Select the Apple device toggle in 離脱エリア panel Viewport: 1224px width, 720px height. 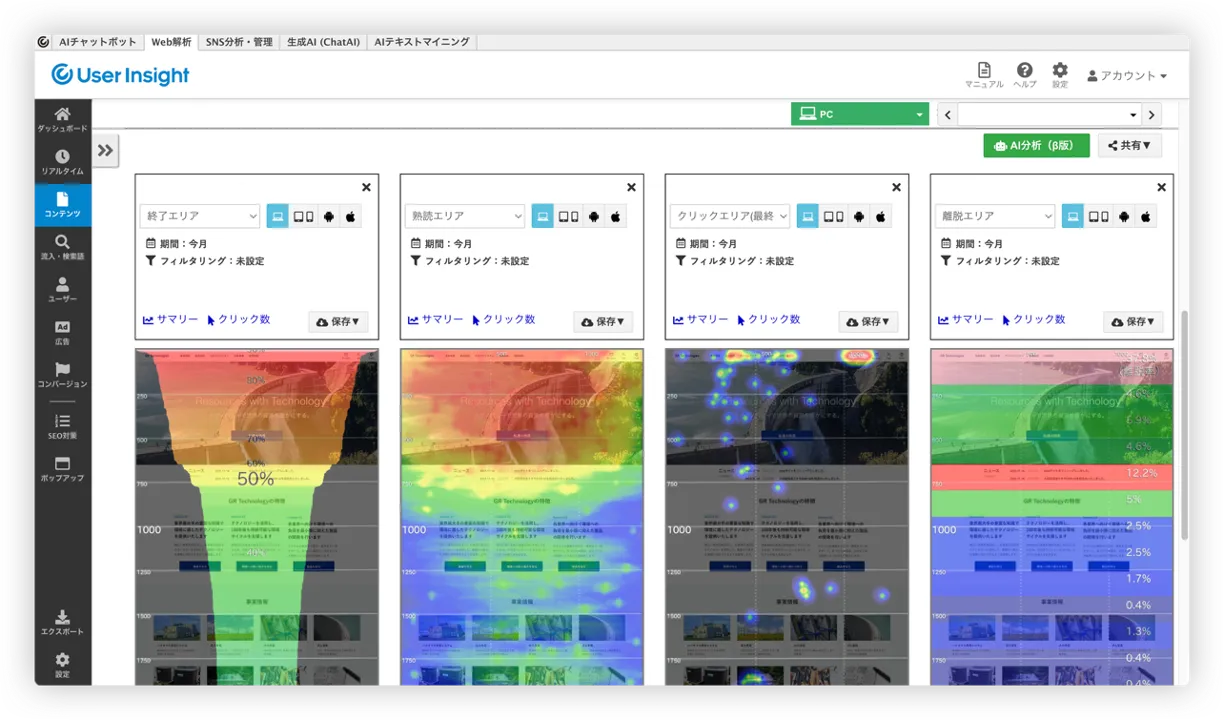(1146, 216)
